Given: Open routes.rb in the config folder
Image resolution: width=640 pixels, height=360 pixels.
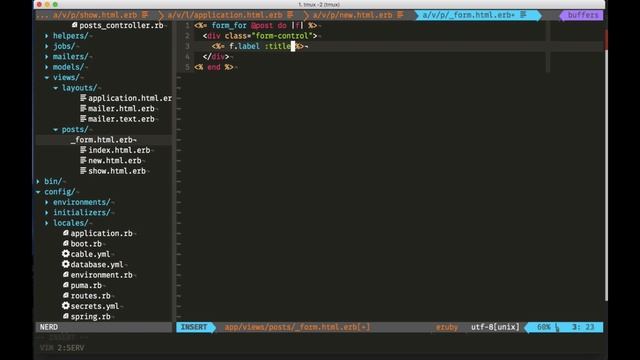Looking at the screenshot, I should (x=90, y=296).
